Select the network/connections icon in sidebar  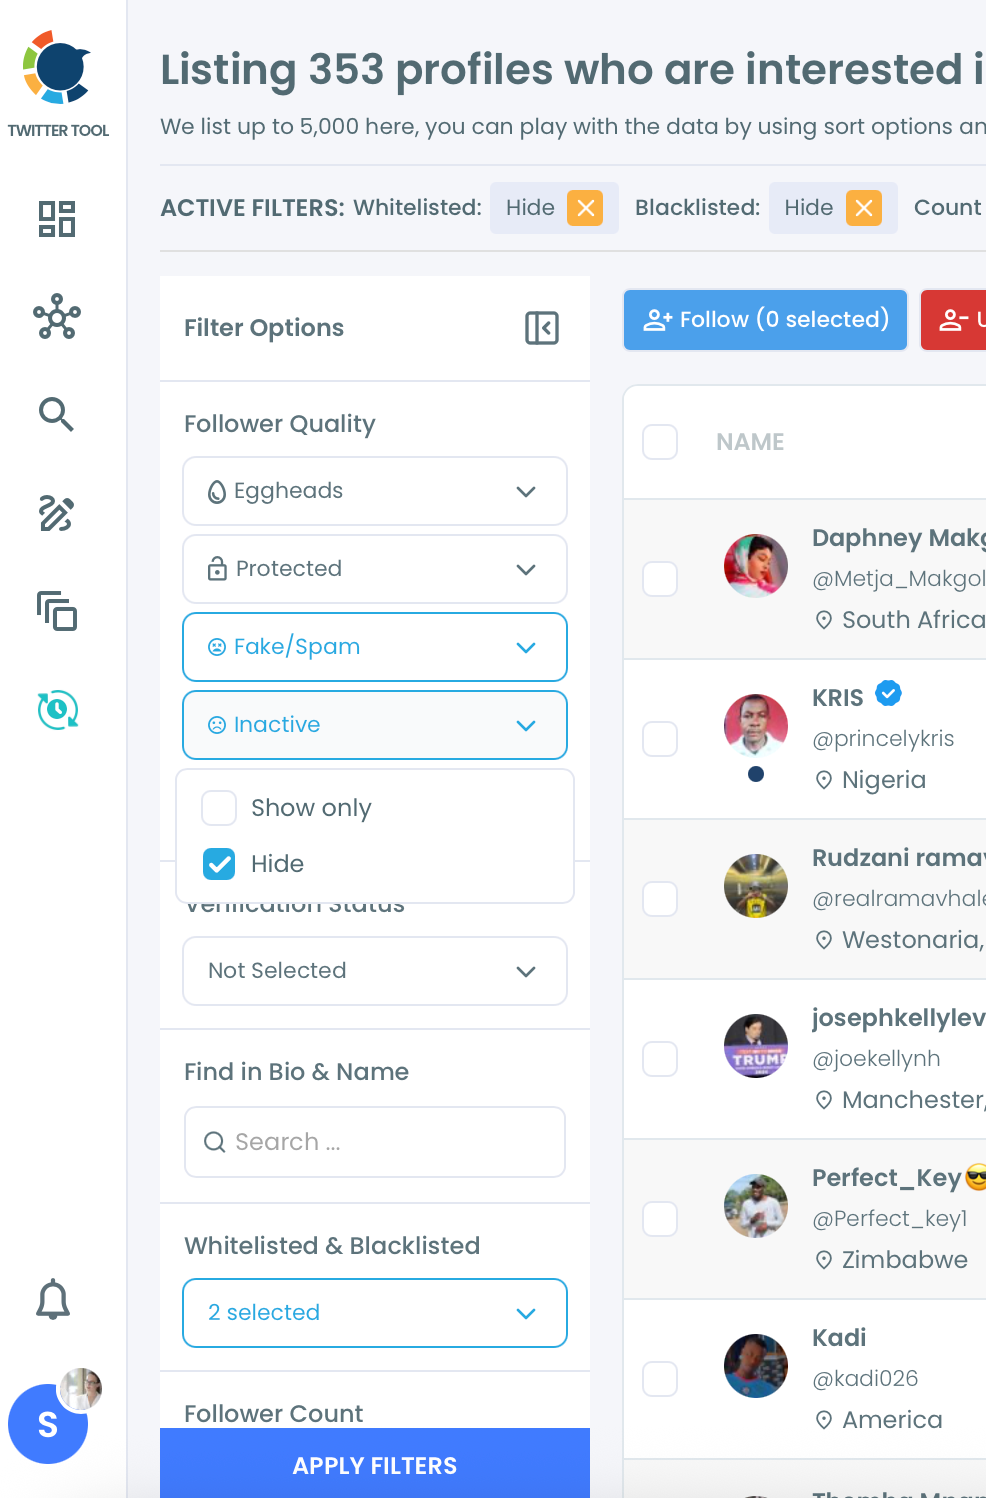click(57, 318)
